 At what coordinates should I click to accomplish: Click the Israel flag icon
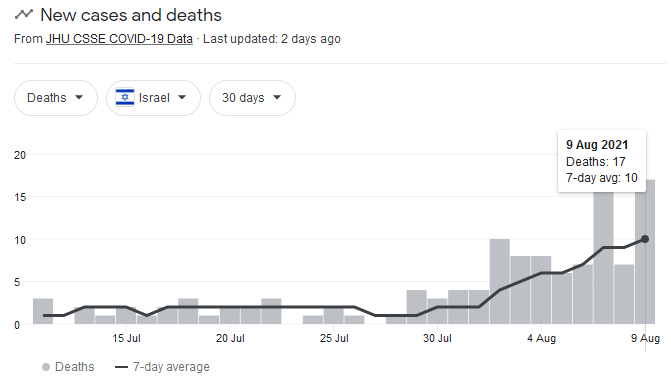[x=125, y=98]
